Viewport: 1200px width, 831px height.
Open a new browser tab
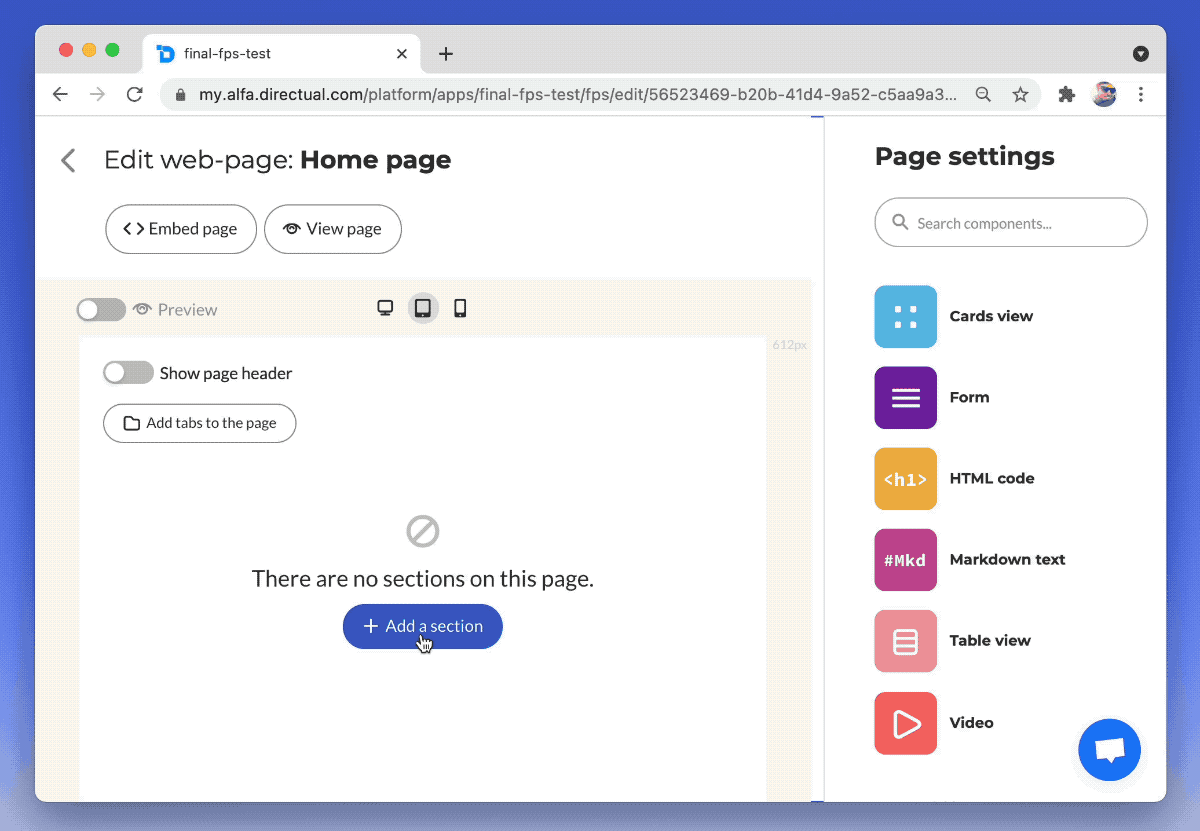click(446, 54)
